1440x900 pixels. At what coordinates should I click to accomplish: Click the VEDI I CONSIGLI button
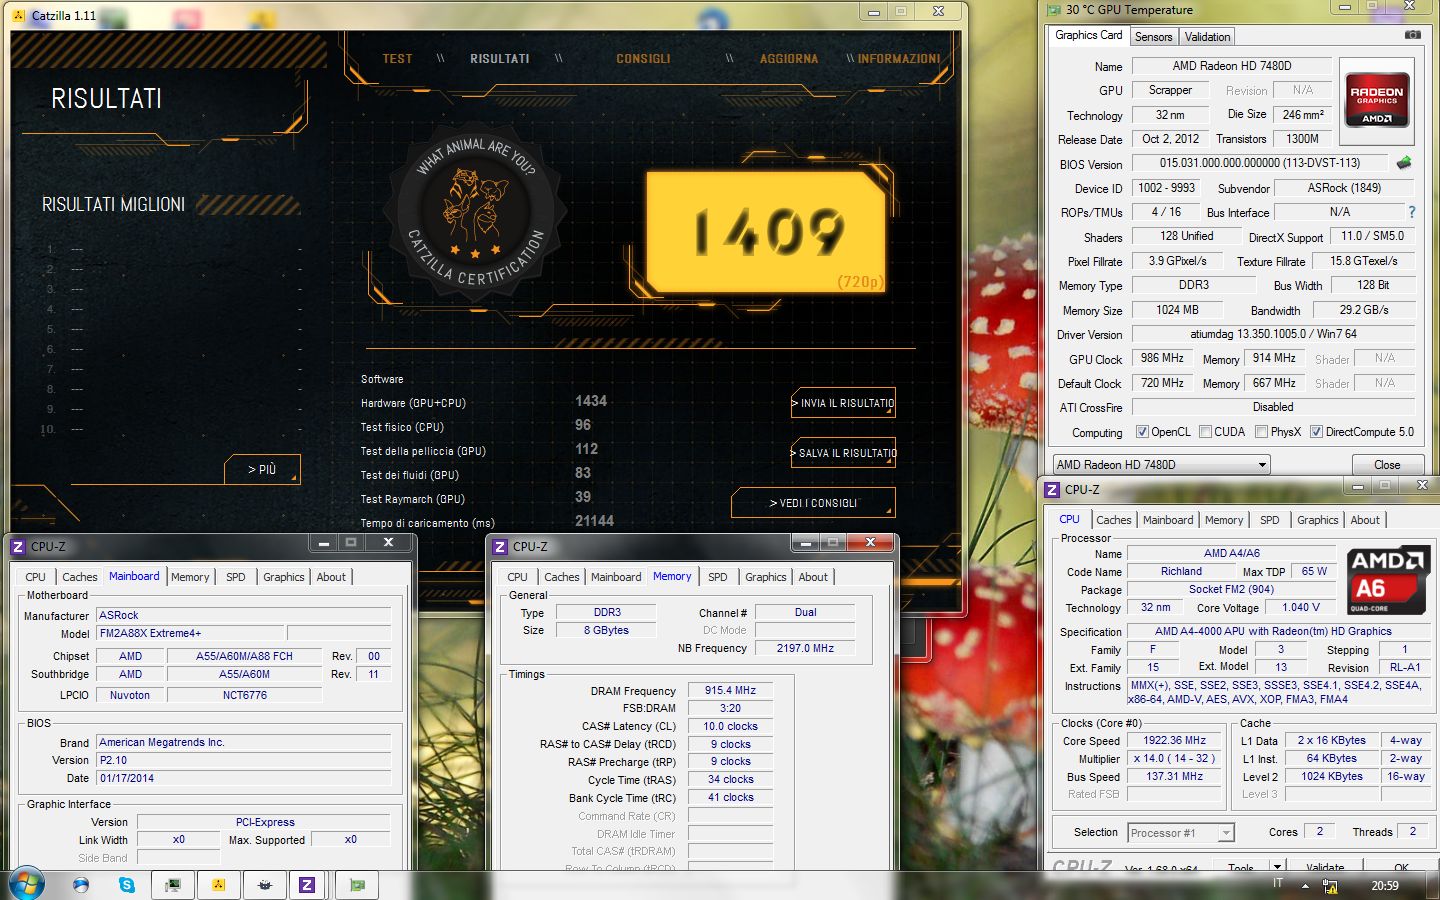[x=813, y=503]
